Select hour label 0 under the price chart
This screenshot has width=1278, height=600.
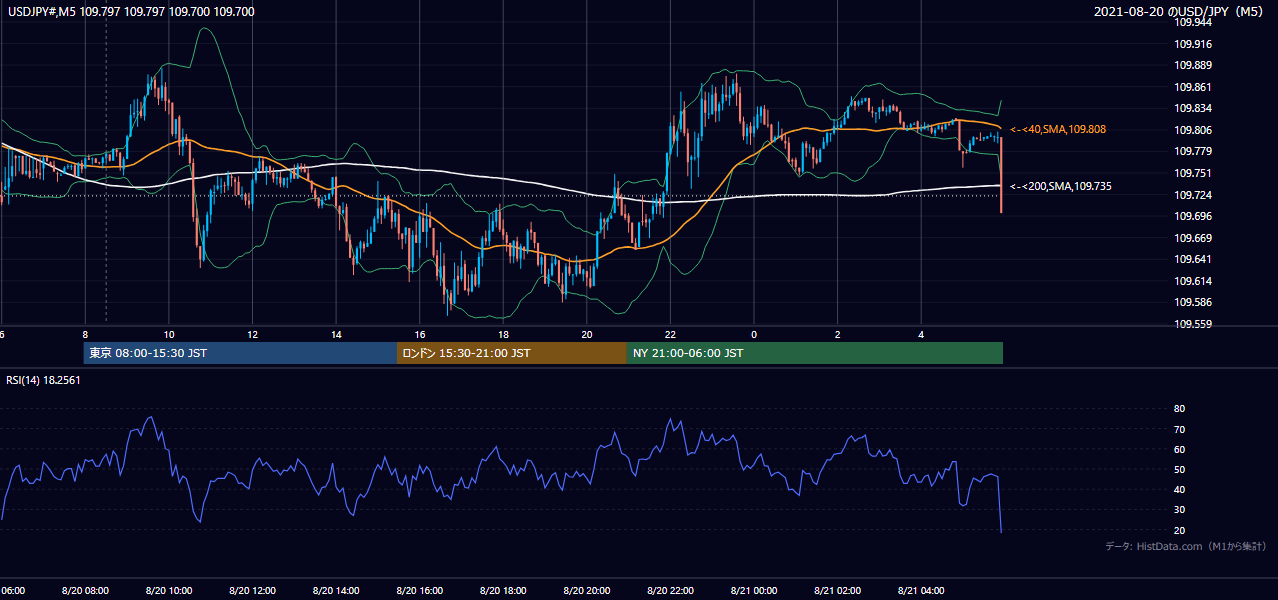pyautogui.click(x=754, y=334)
